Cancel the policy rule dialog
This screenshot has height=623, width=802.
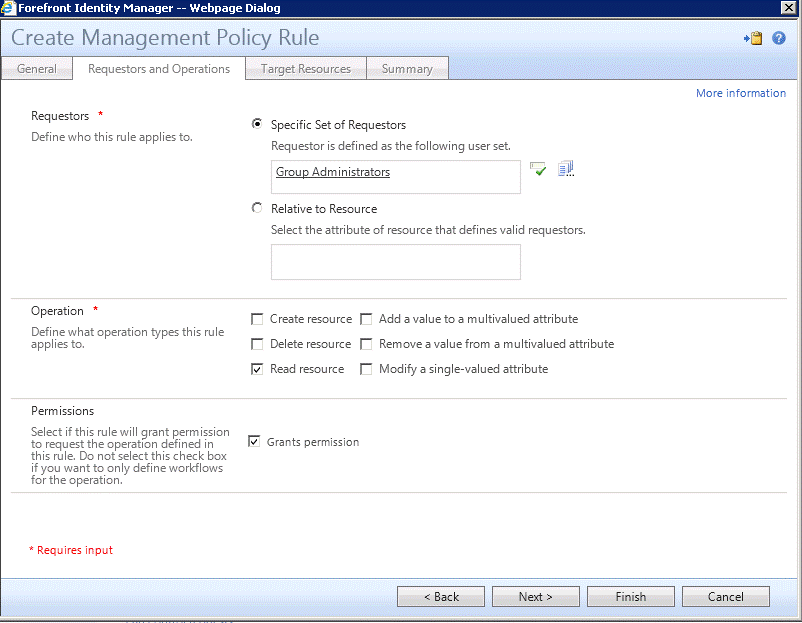[726, 596]
